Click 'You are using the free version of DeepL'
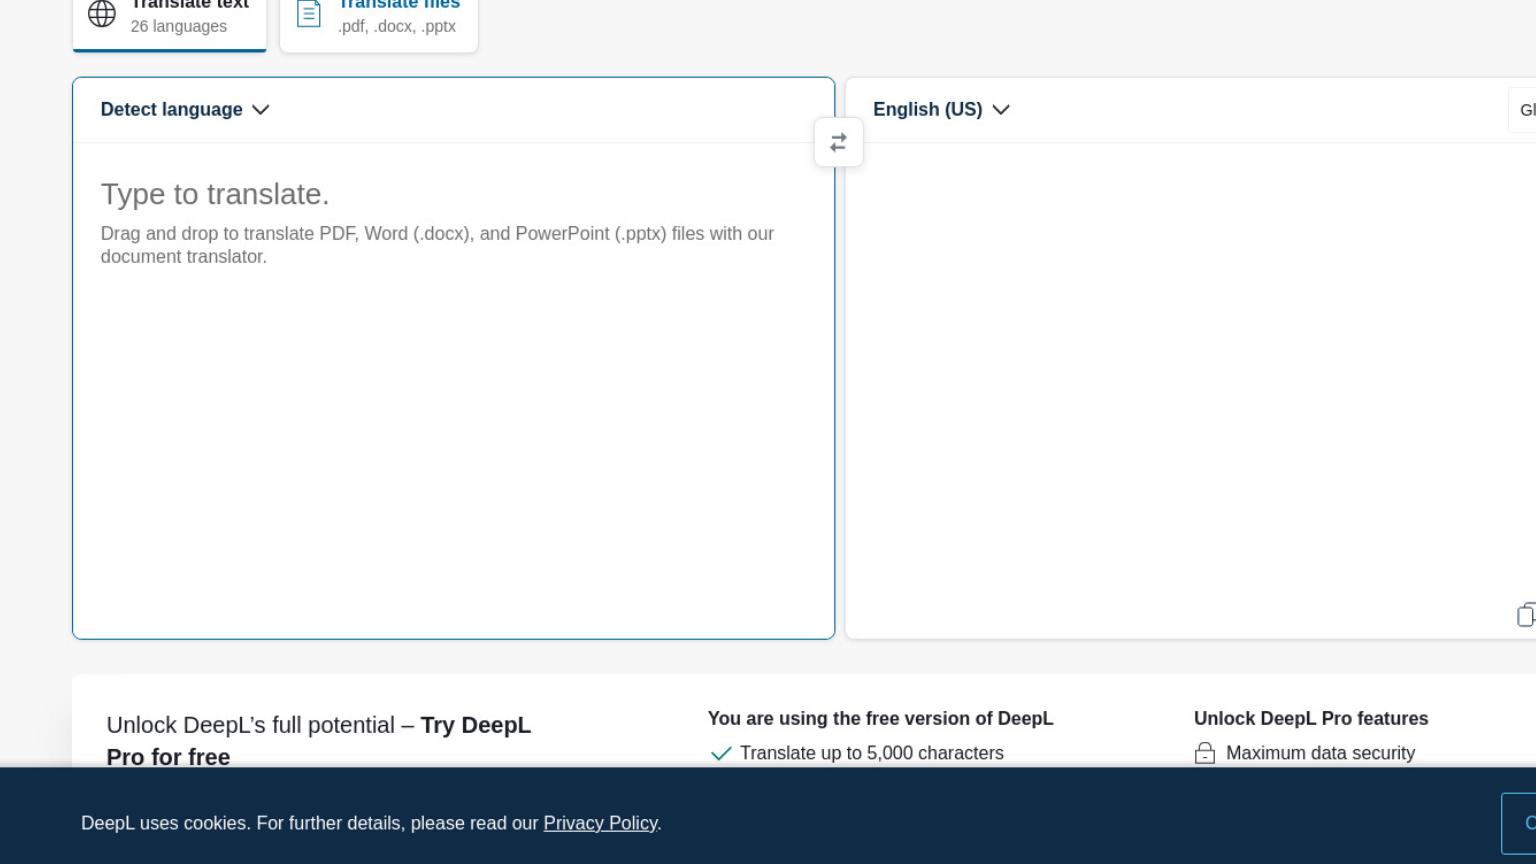Screen dimensions: 1536x864 (x=880, y=718)
